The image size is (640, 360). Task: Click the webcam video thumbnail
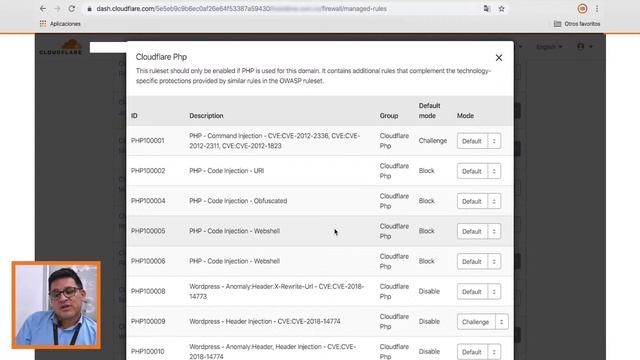click(x=56, y=305)
